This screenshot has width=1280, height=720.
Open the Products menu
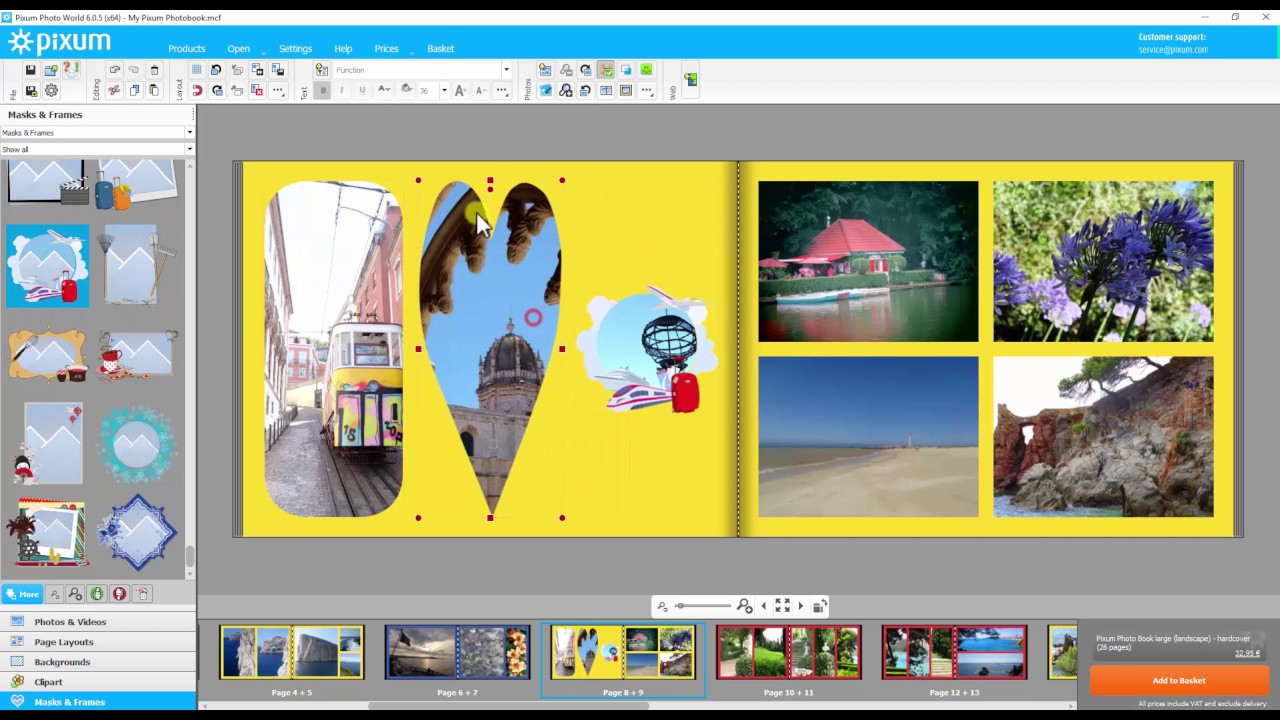point(186,49)
